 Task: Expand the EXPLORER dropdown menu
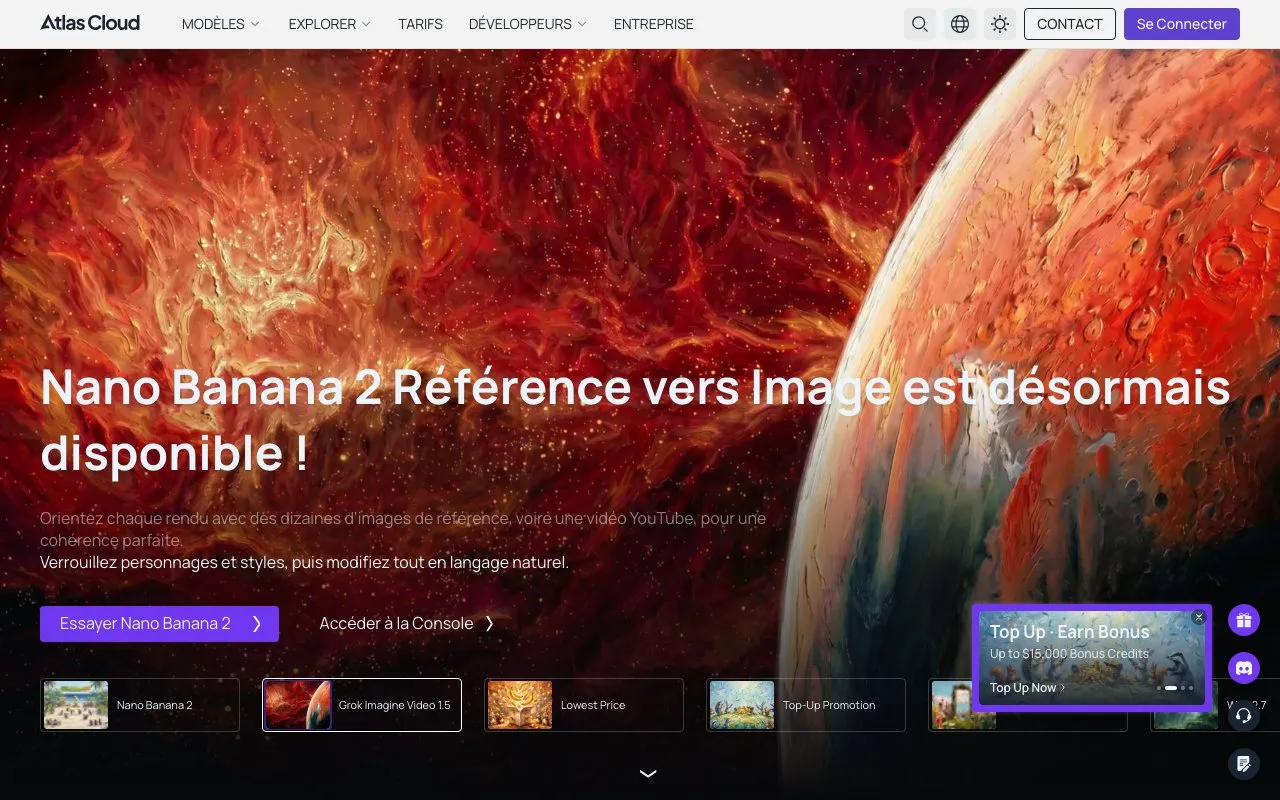point(329,24)
